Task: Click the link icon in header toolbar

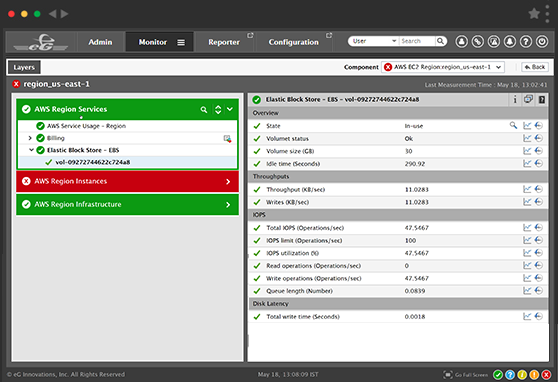Action: click(478, 42)
